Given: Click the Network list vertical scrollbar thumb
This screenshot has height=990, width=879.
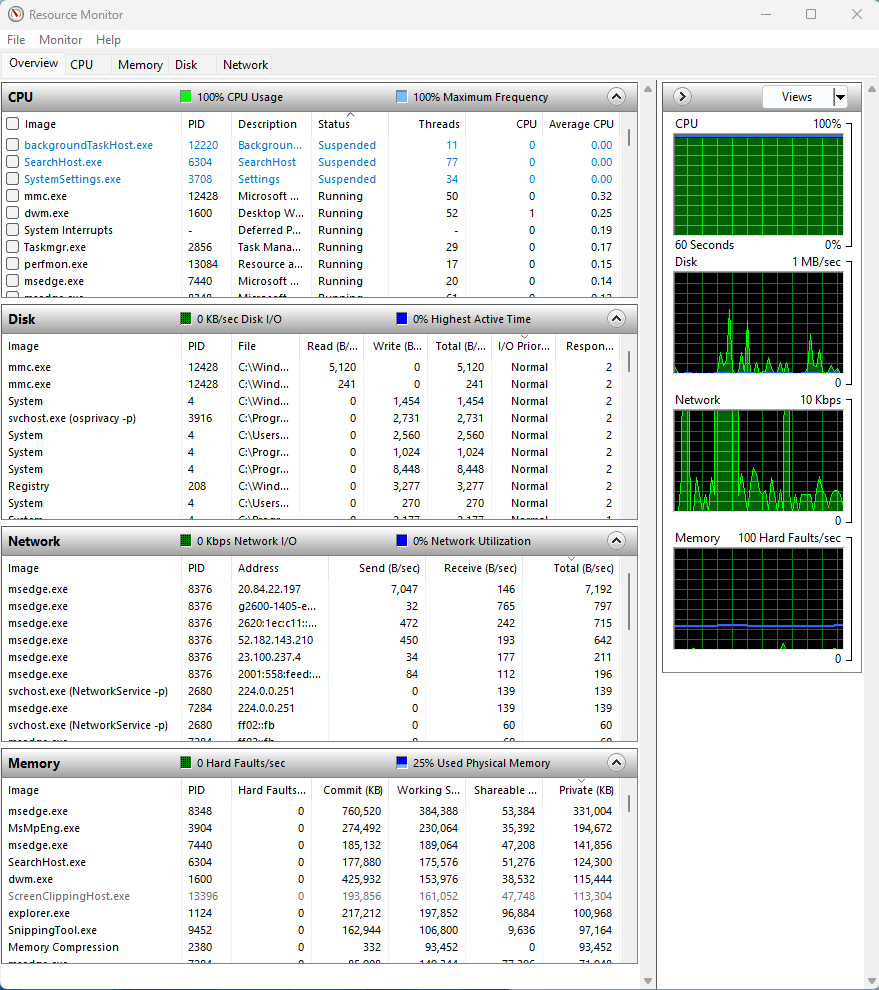Looking at the screenshot, I should click(629, 602).
